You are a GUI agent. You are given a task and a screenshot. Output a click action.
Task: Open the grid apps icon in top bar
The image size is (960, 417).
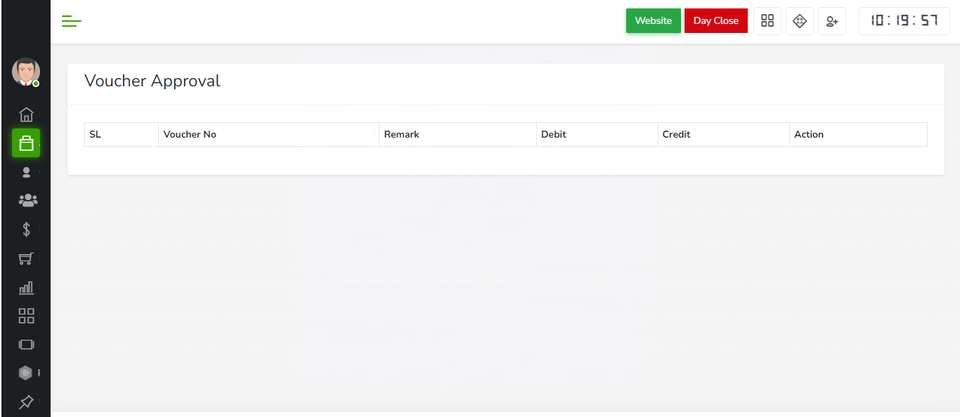[767, 21]
